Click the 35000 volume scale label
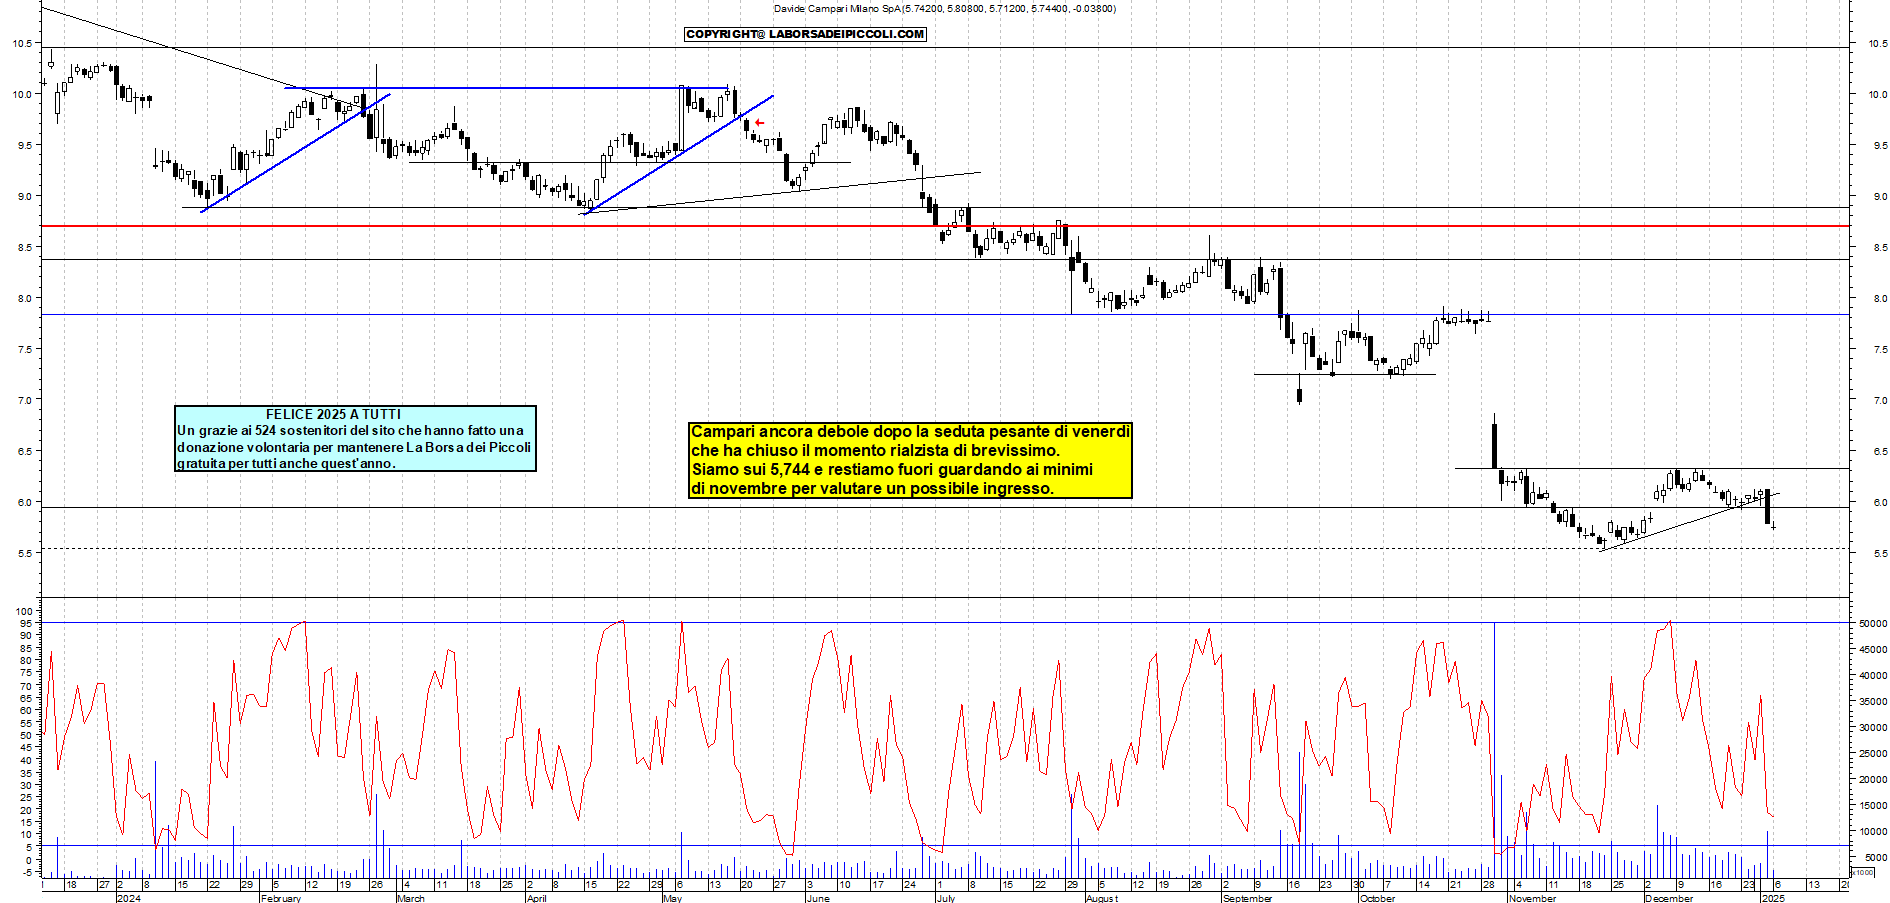1890x903 pixels. [x=1873, y=701]
